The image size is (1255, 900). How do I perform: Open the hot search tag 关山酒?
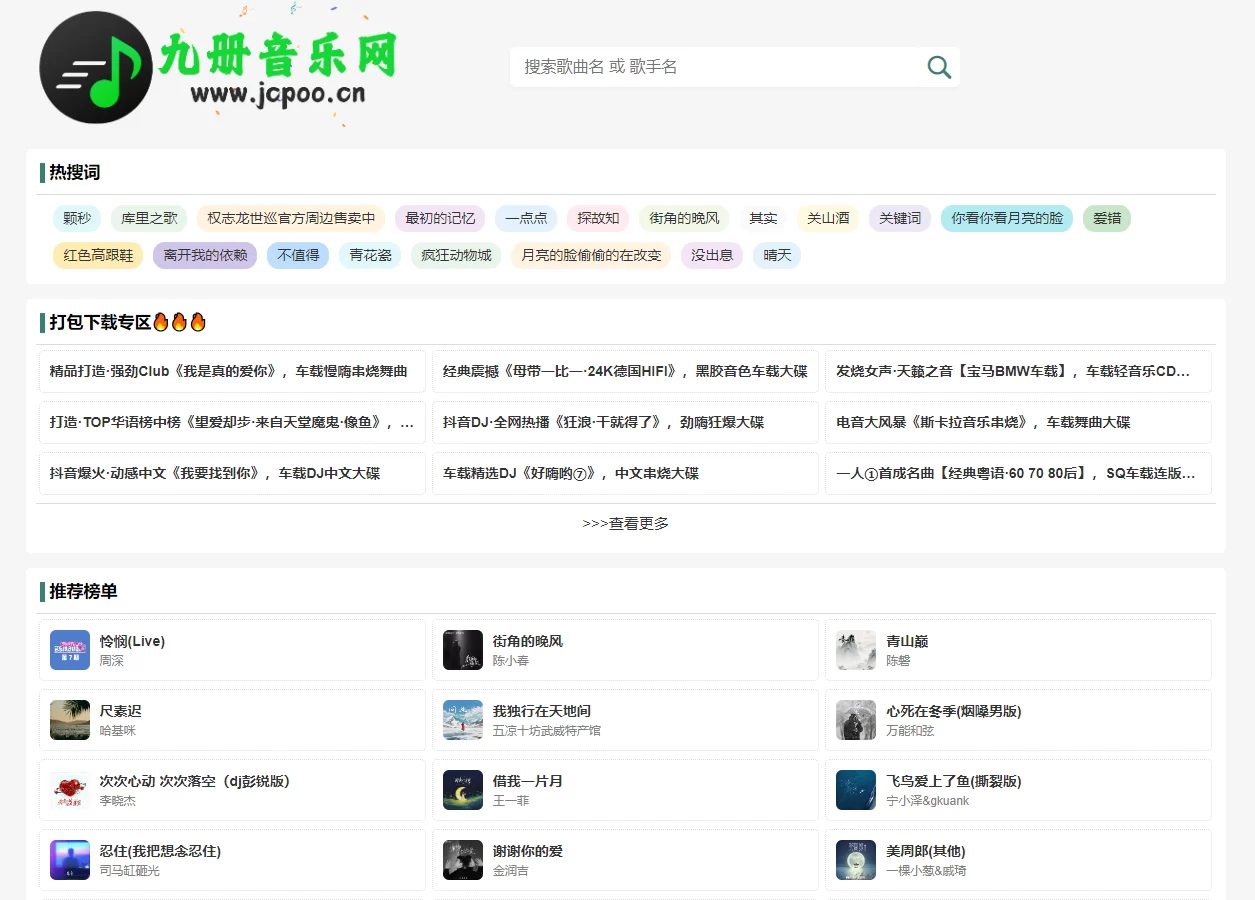tap(827, 218)
